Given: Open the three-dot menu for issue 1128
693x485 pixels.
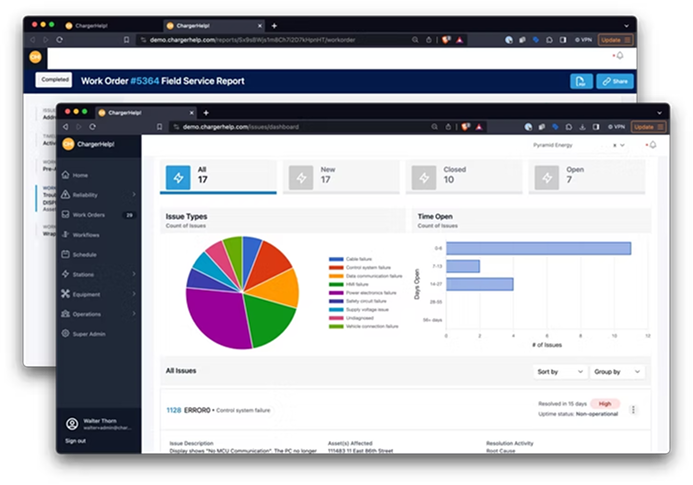Looking at the screenshot, I should point(633,409).
